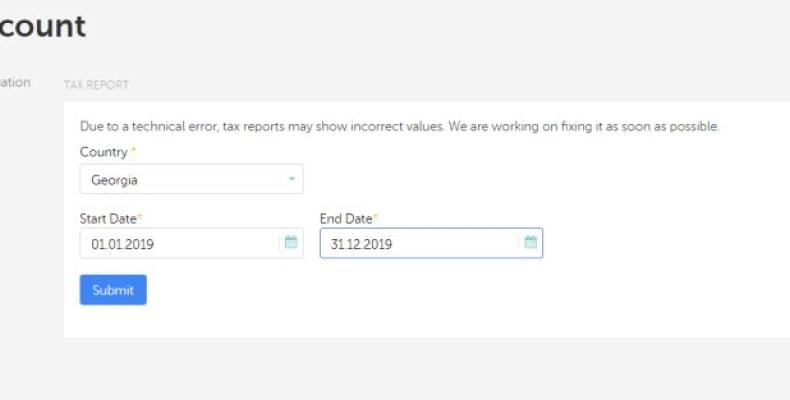Click the technical error notice text
Viewport: 790px width, 400px height.
399,127
